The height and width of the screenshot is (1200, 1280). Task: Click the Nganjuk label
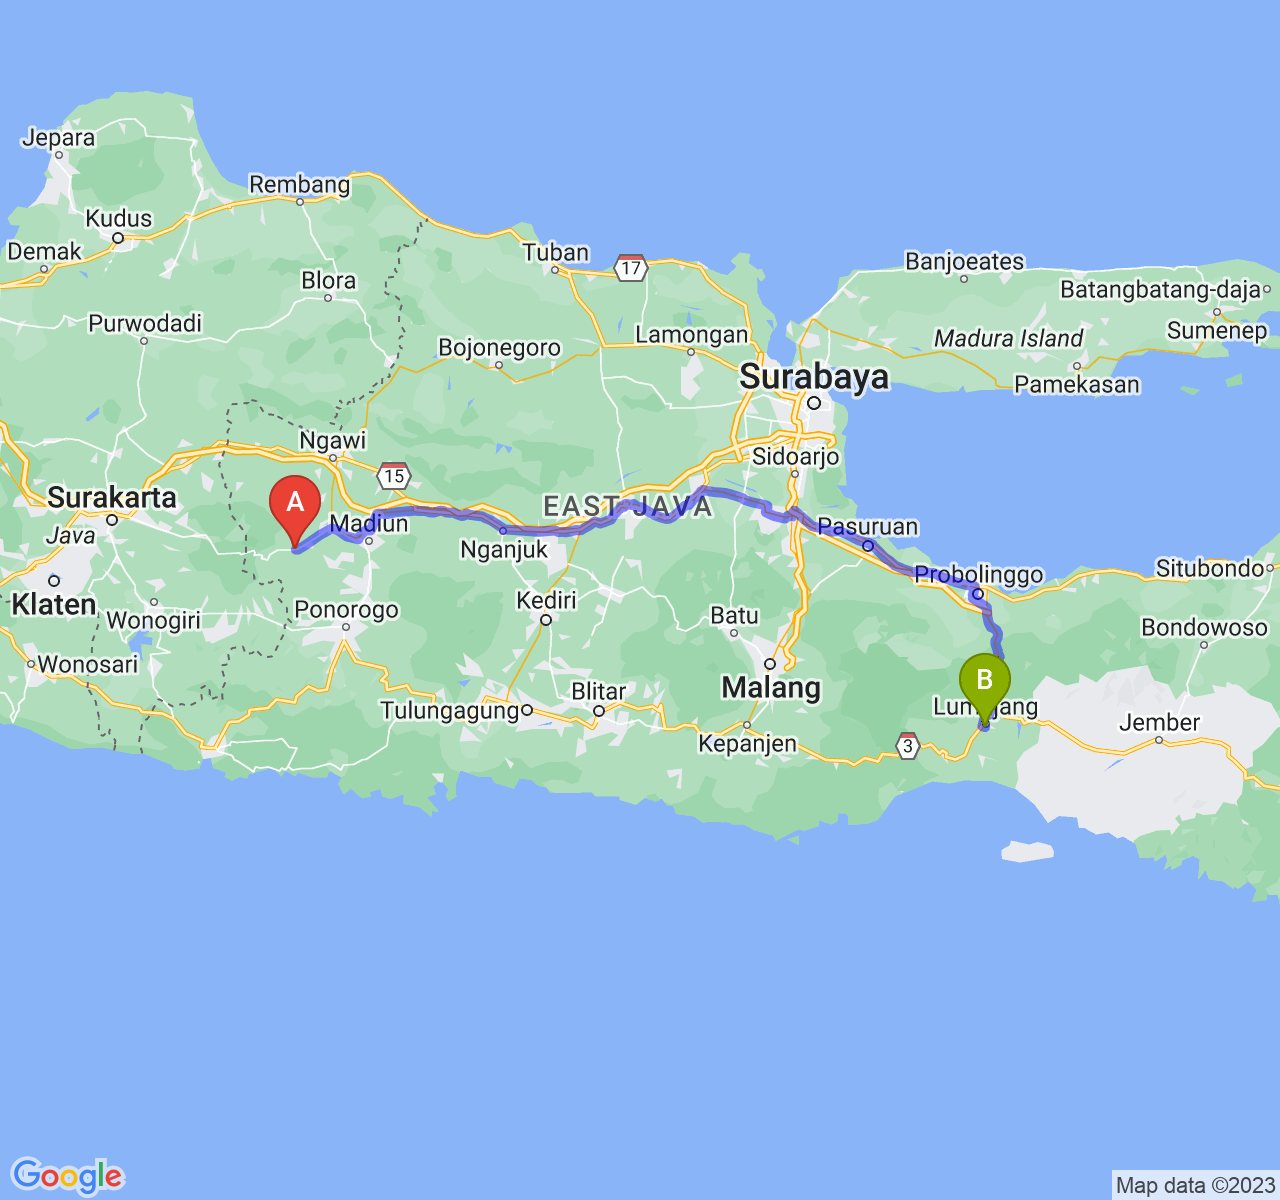[505, 549]
